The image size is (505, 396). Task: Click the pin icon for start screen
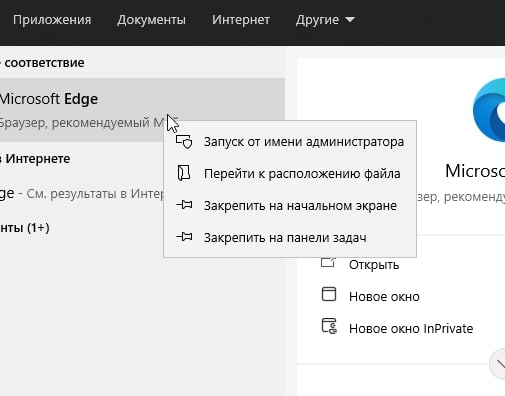(x=184, y=205)
